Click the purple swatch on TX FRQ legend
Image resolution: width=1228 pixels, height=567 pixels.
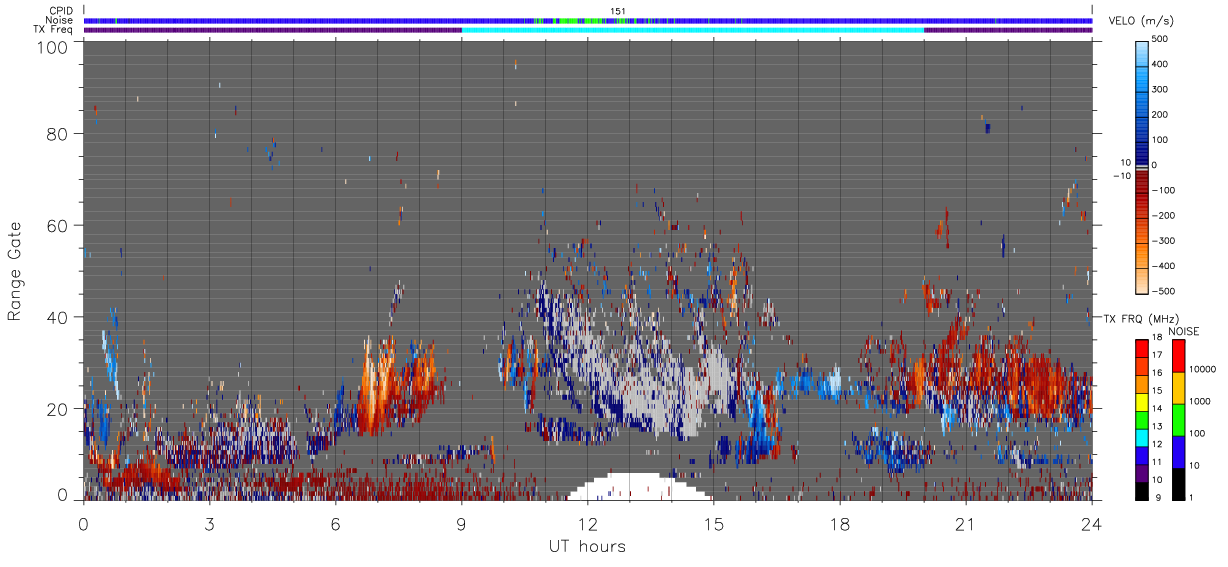1141,471
